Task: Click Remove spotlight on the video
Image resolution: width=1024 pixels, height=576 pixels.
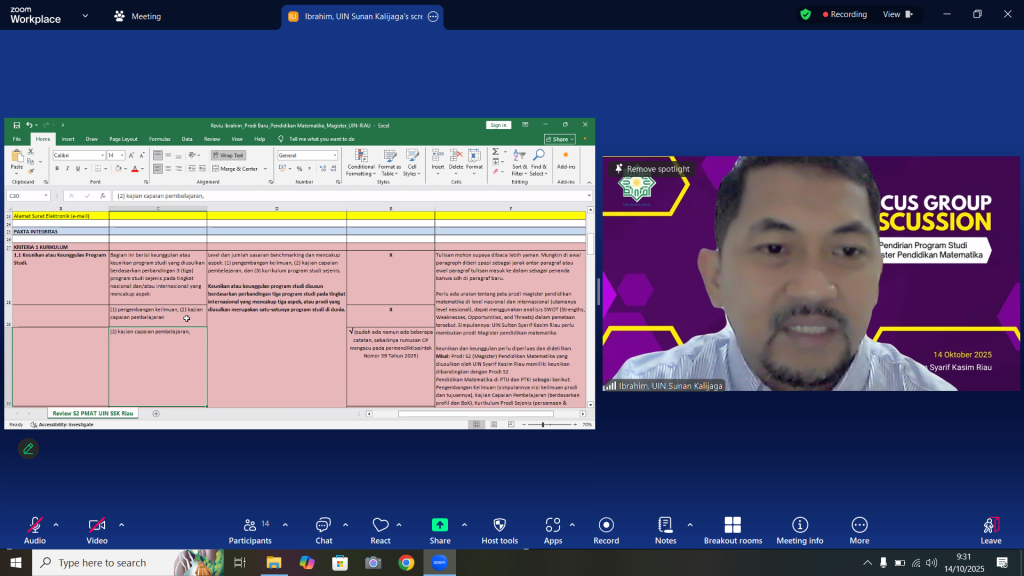Action: (652, 169)
